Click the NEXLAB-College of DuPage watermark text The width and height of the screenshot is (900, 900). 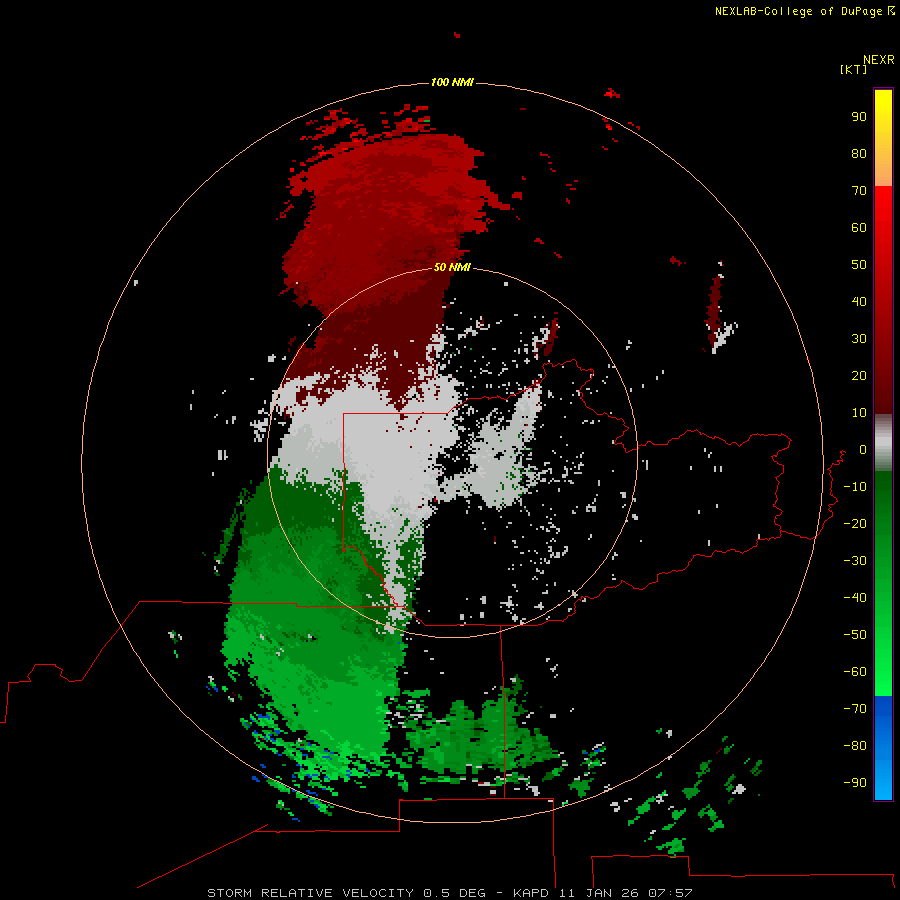[804, 11]
